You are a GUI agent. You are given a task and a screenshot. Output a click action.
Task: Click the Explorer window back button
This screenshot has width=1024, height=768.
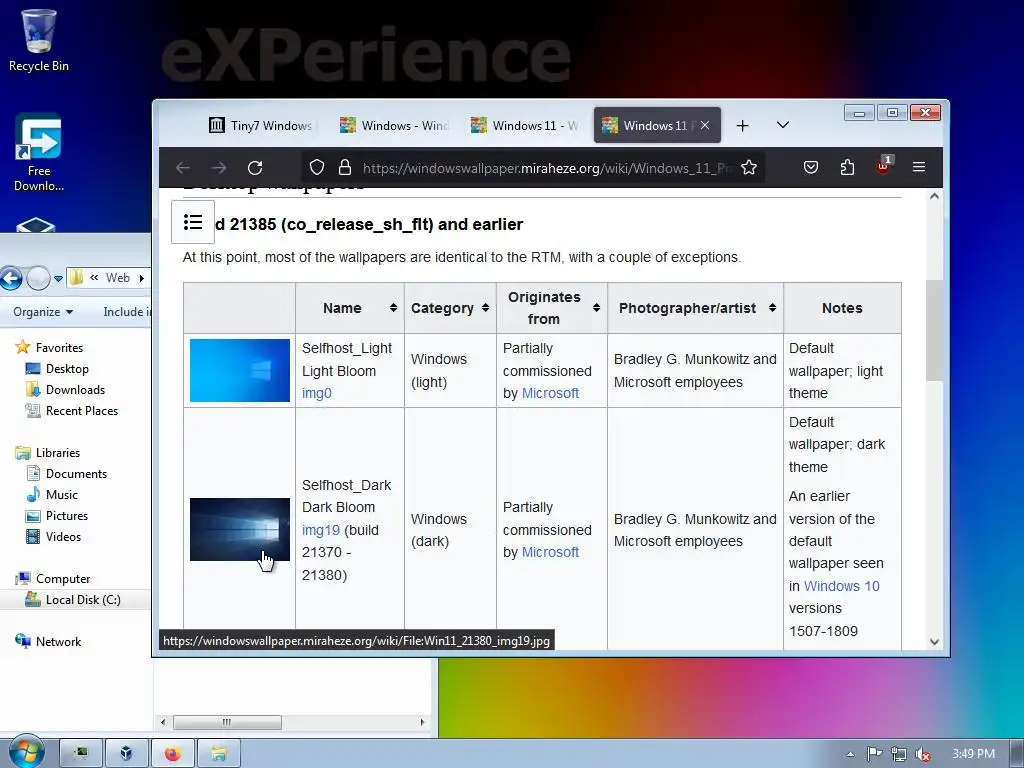pyautogui.click(x=11, y=278)
